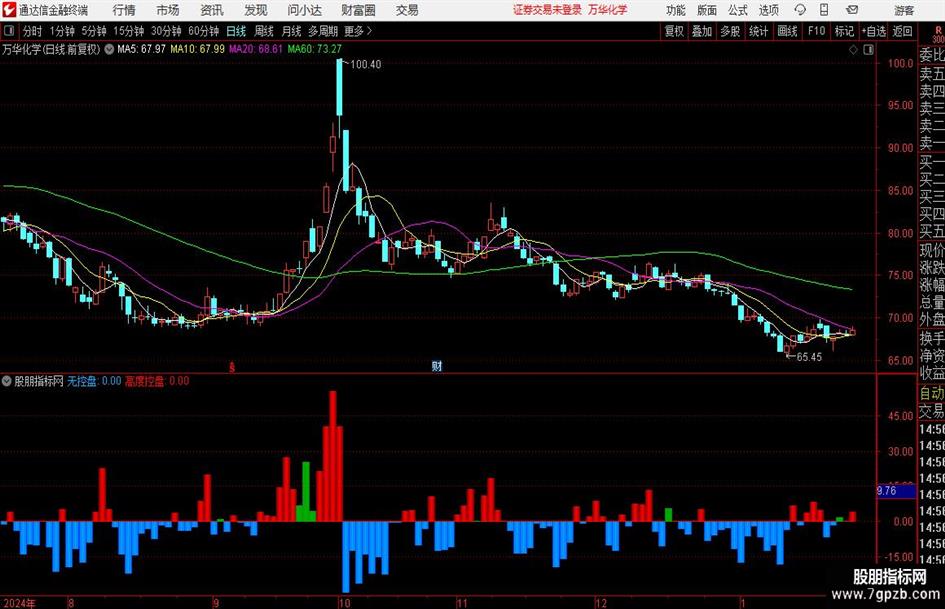Select the 周线 weekly chart tab
This screenshot has height=609, width=945.
pos(264,31)
